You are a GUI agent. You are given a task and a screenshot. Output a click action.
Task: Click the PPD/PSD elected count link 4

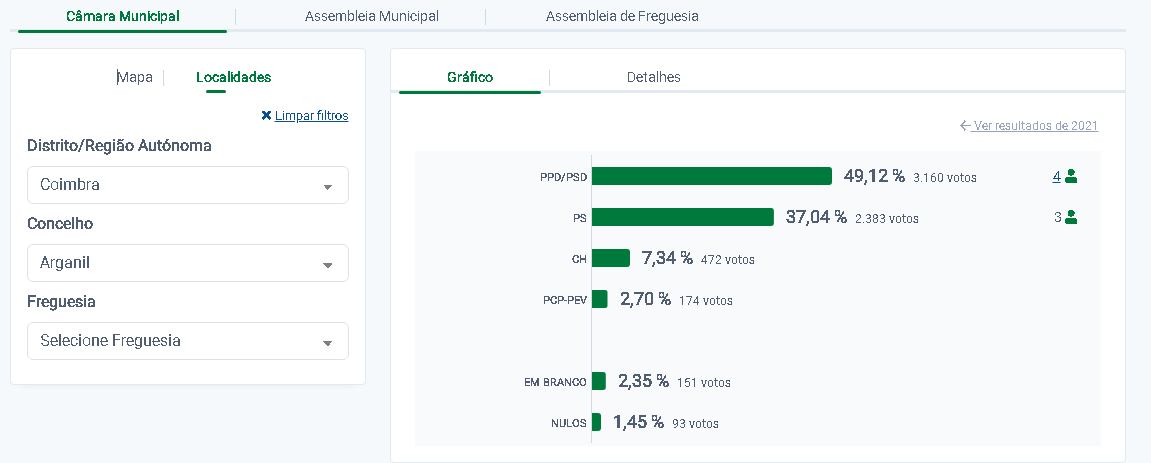click(x=1056, y=176)
